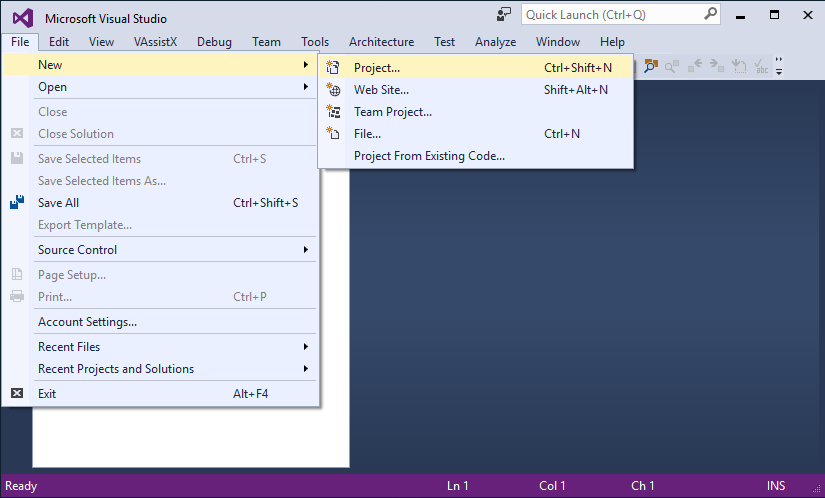The height and width of the screenshot is (498, 825).
Task: Click the Web Site globe icon
Action: (334, 90)
